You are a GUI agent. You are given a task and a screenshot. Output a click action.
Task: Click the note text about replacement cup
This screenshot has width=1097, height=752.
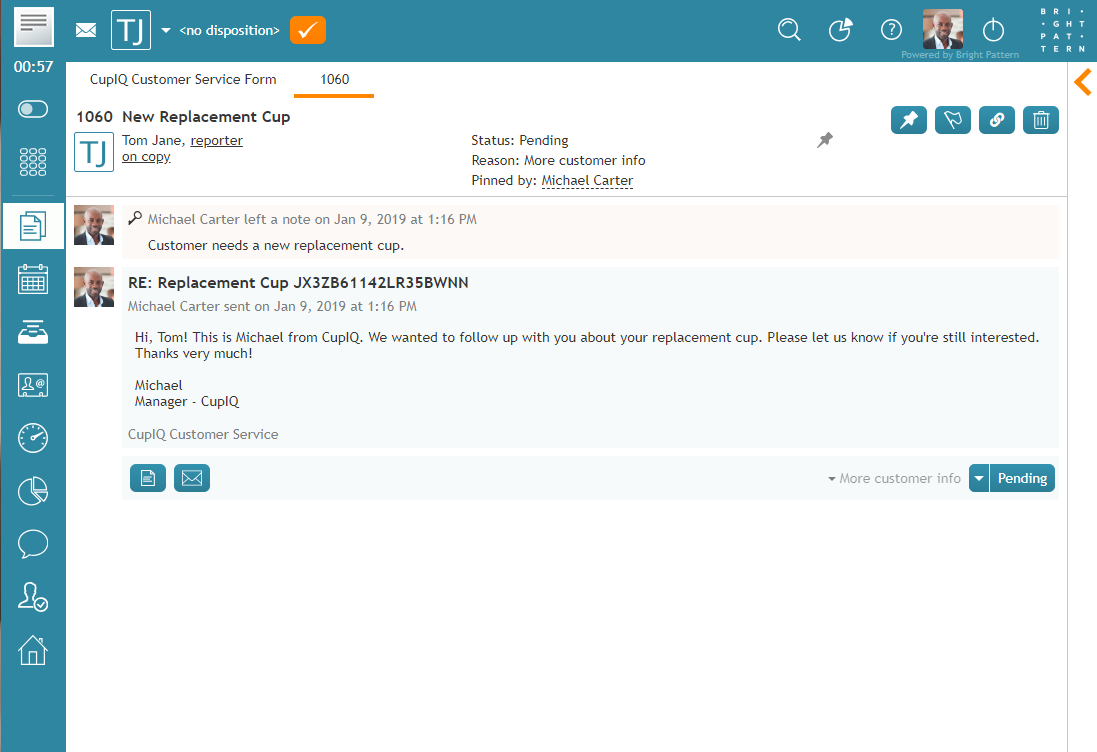pos(276,246)
